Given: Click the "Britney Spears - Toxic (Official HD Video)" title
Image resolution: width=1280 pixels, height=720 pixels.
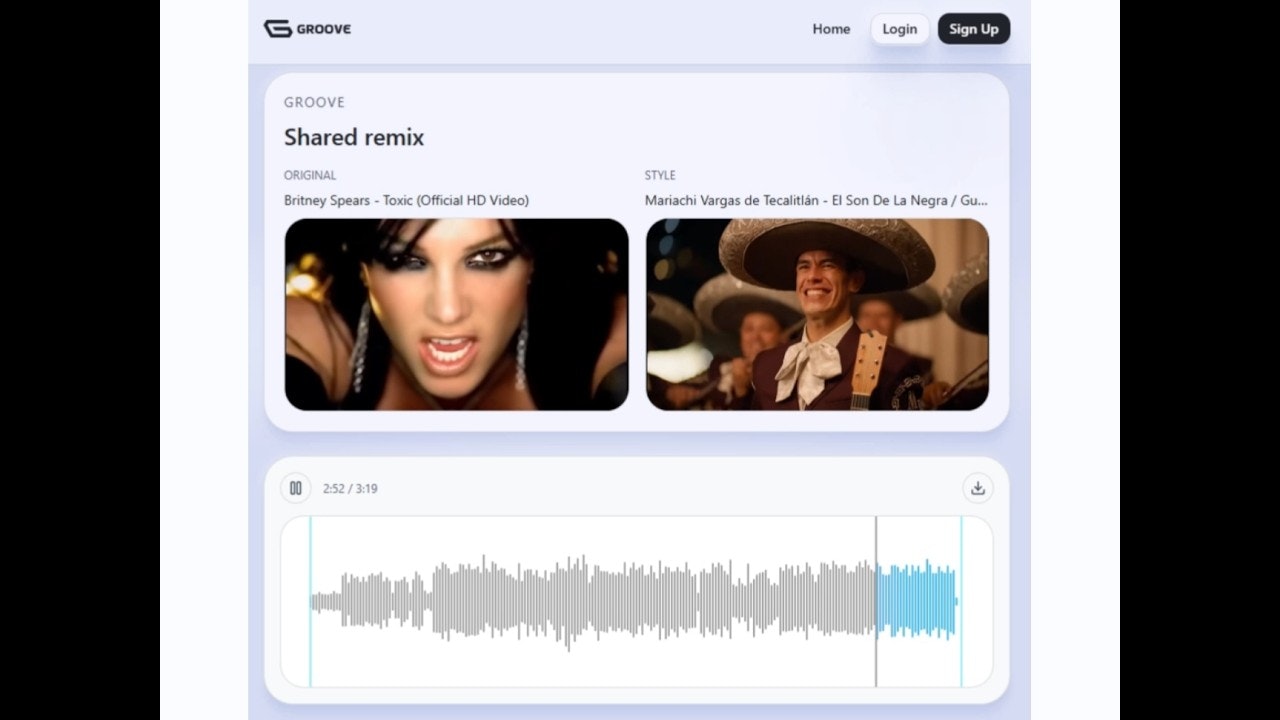Looking at the screenshot, I should point(406,200).
